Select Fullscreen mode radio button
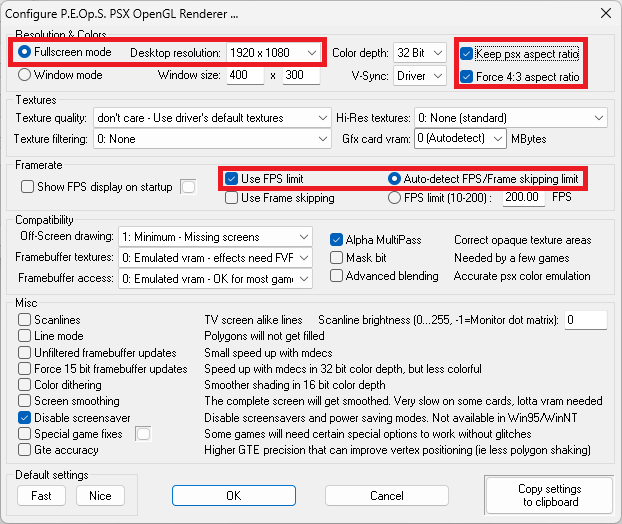 click(x=24, y=52)
